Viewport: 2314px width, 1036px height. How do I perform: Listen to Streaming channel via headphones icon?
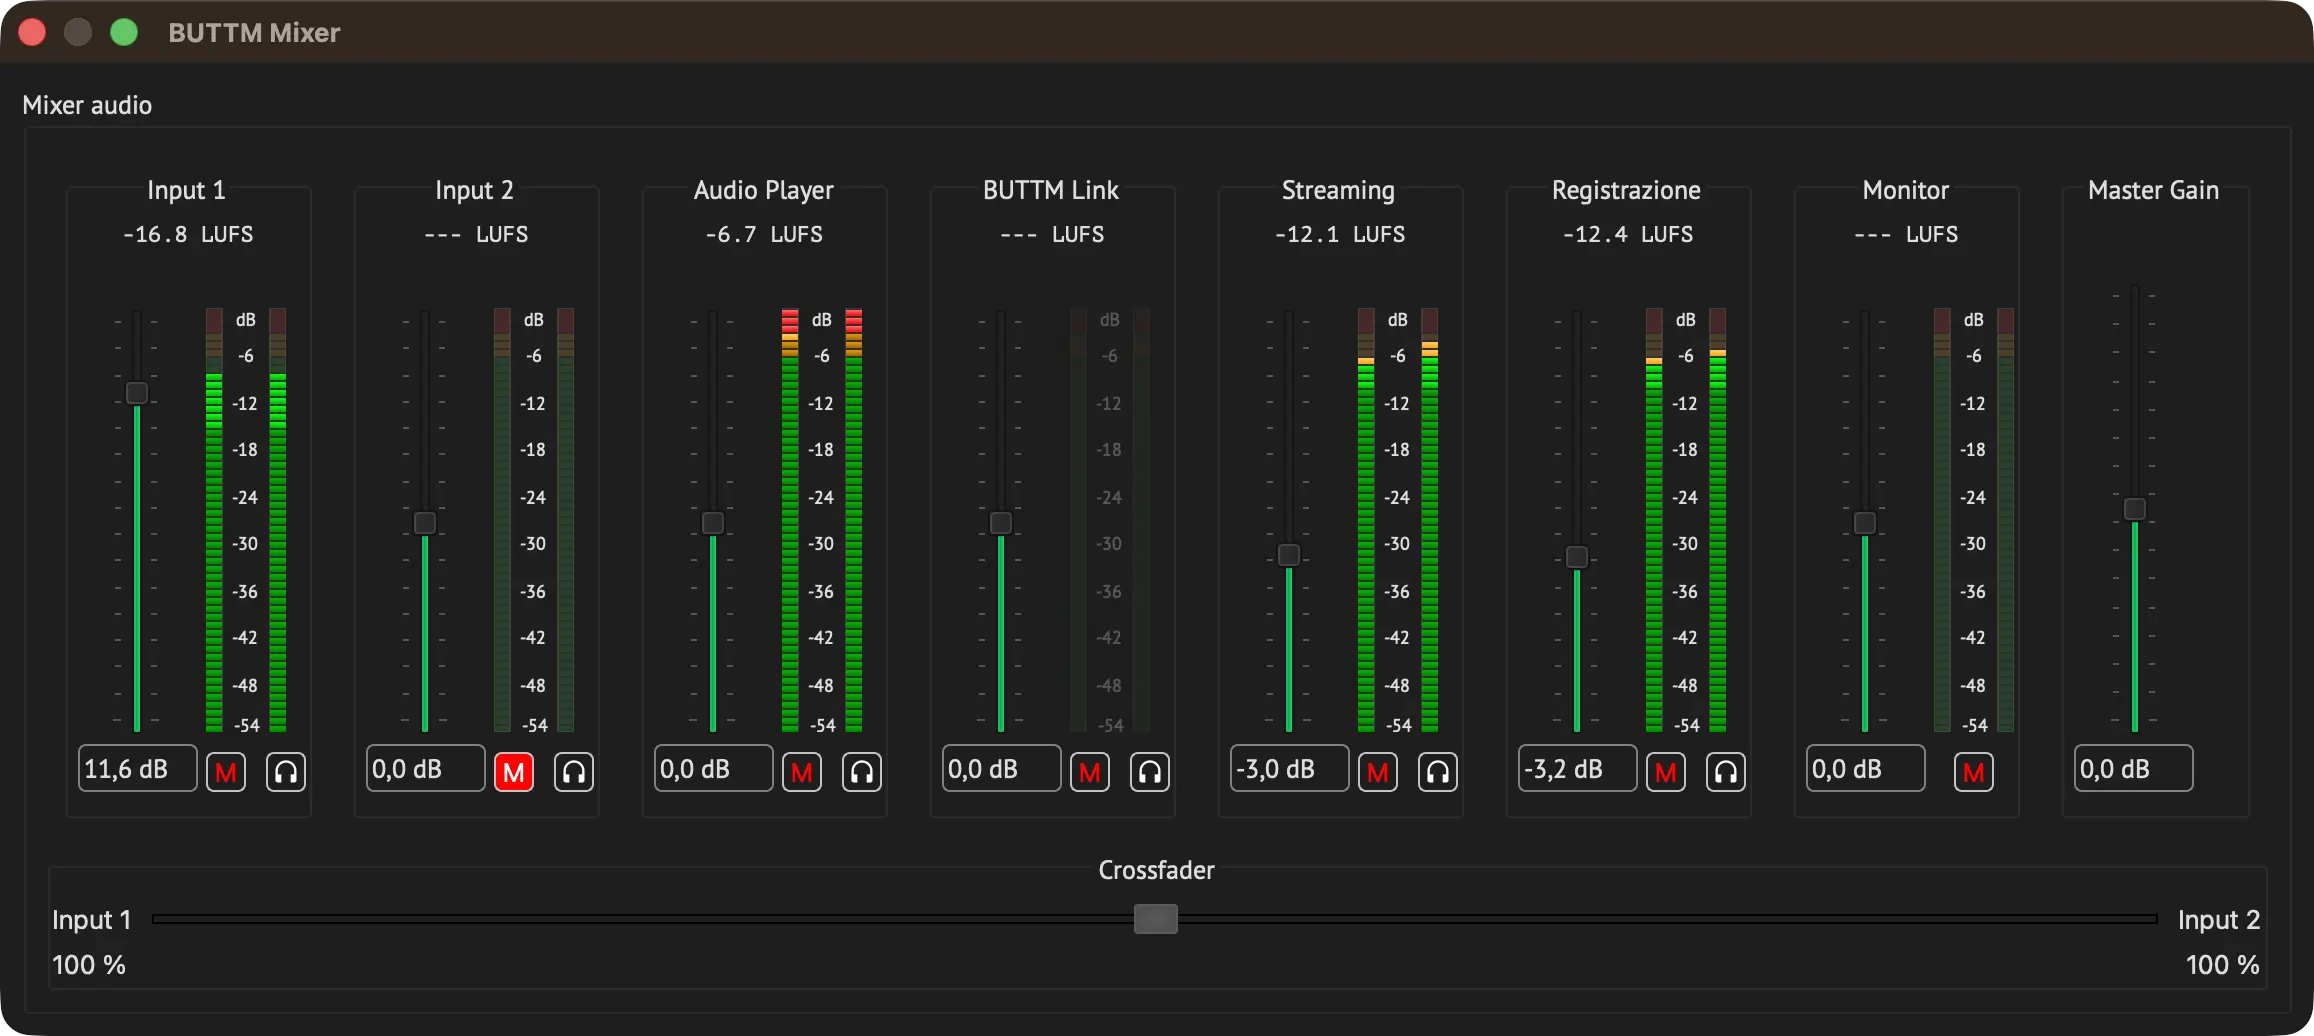pyautogui.click(x=1438, y=772)
